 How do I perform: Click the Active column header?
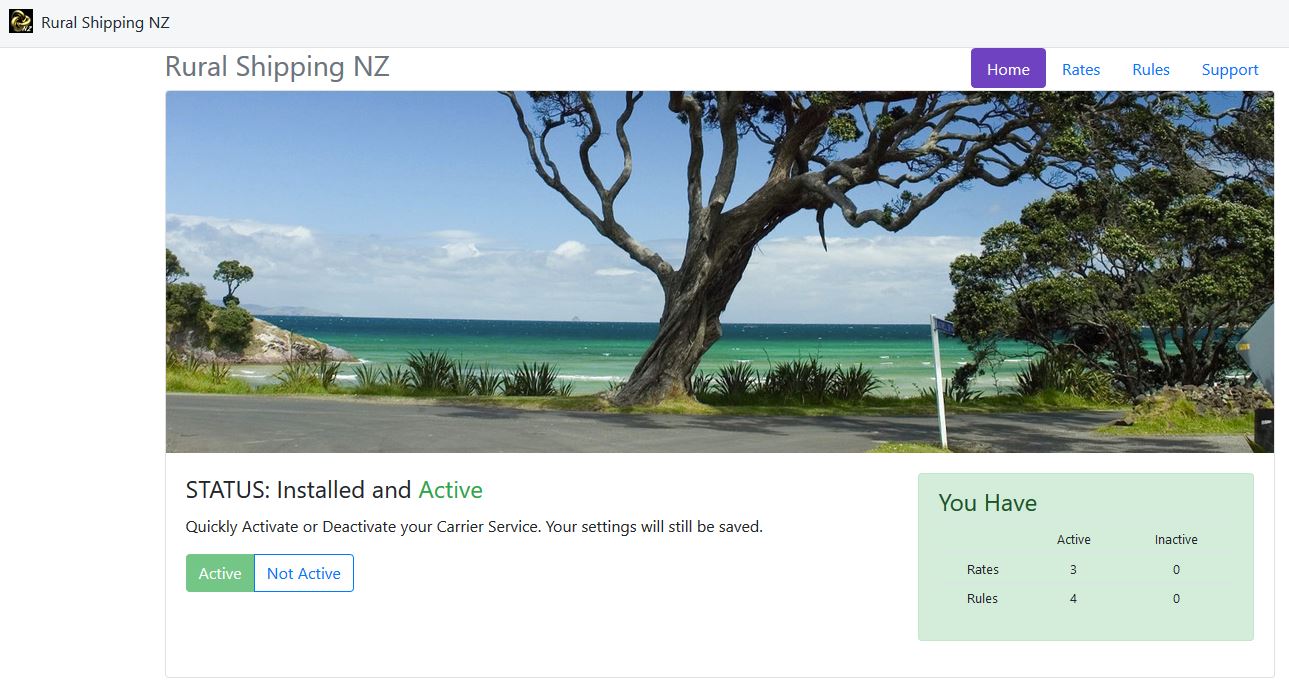coord(1073,540)
